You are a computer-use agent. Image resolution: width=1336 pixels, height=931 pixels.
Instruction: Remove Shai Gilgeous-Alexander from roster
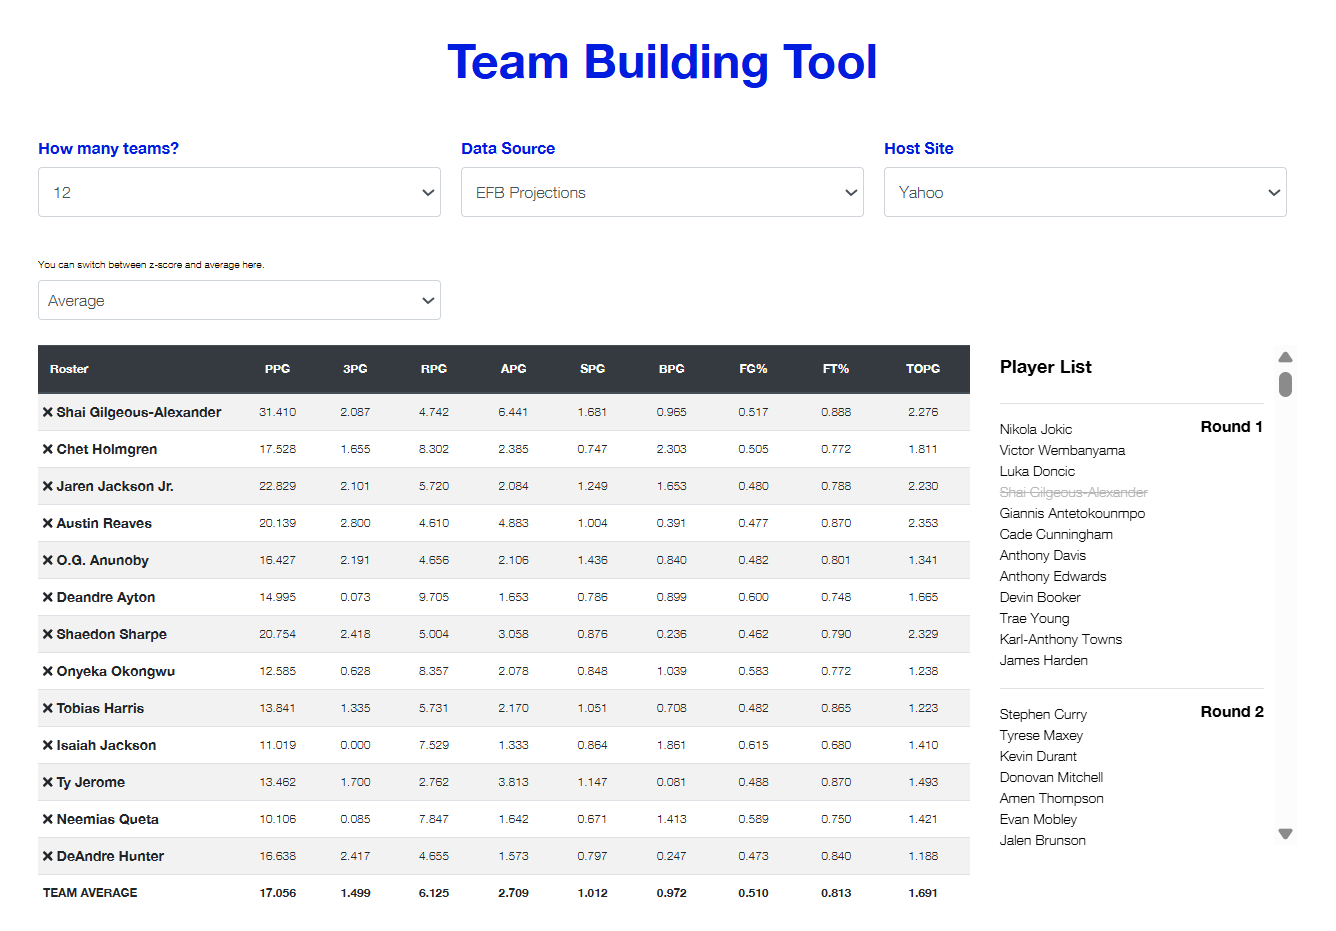[47, 412]
